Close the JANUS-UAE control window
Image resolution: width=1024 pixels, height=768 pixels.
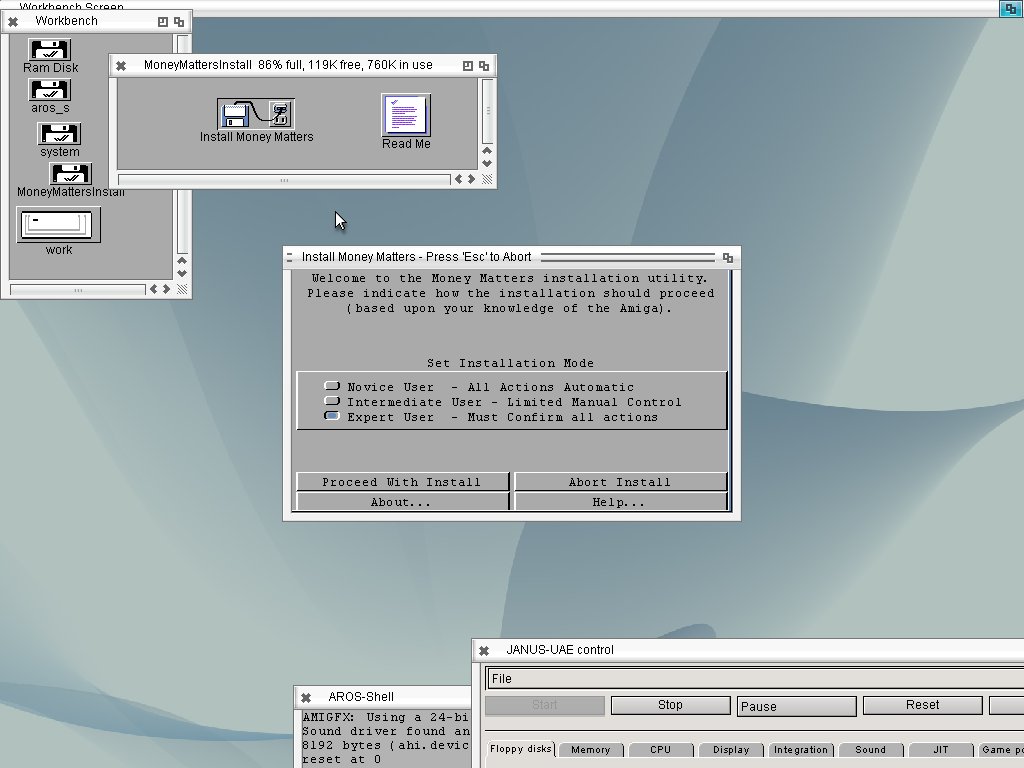click(484, 650)
